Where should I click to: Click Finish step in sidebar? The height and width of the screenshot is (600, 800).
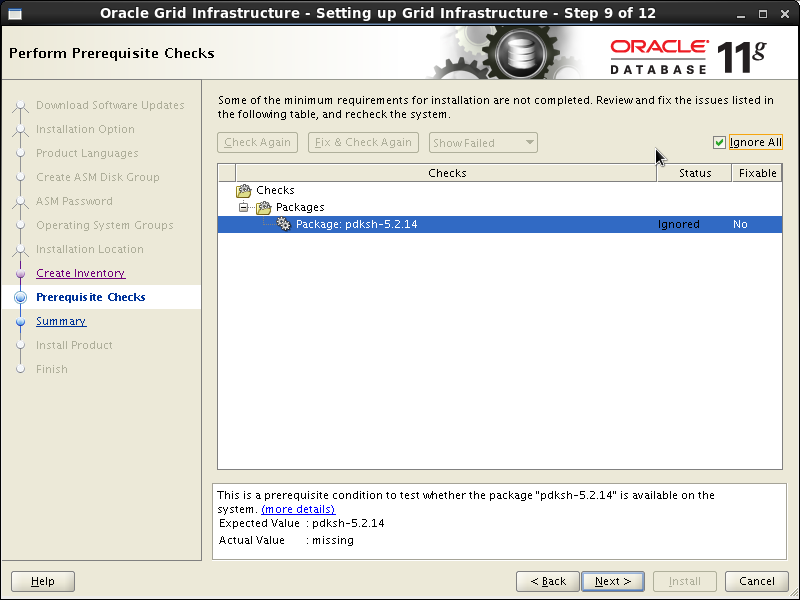[52, 369]
